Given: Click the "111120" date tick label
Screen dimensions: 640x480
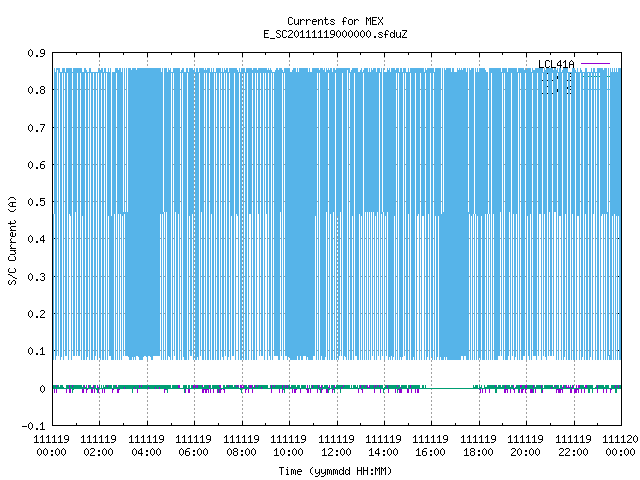Looking at the screenshot, I should (x=620, y=439).
